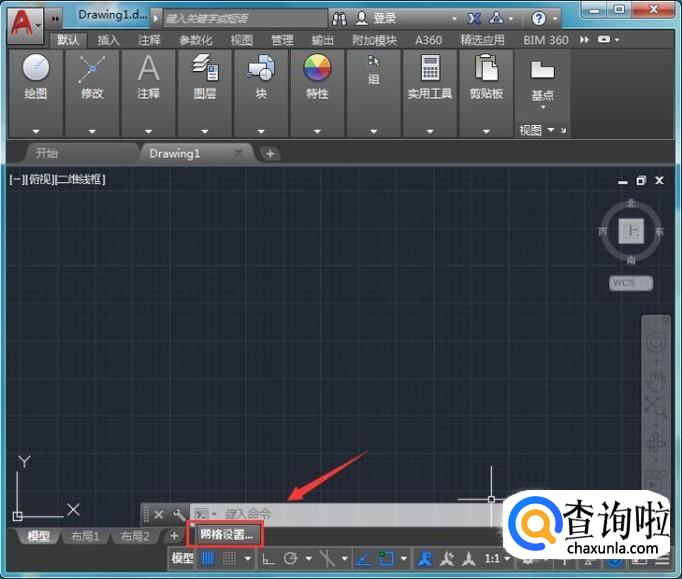Click the Modify (修改) panel icon
This screenshot has height=579, width=682.
pos(92,68)
